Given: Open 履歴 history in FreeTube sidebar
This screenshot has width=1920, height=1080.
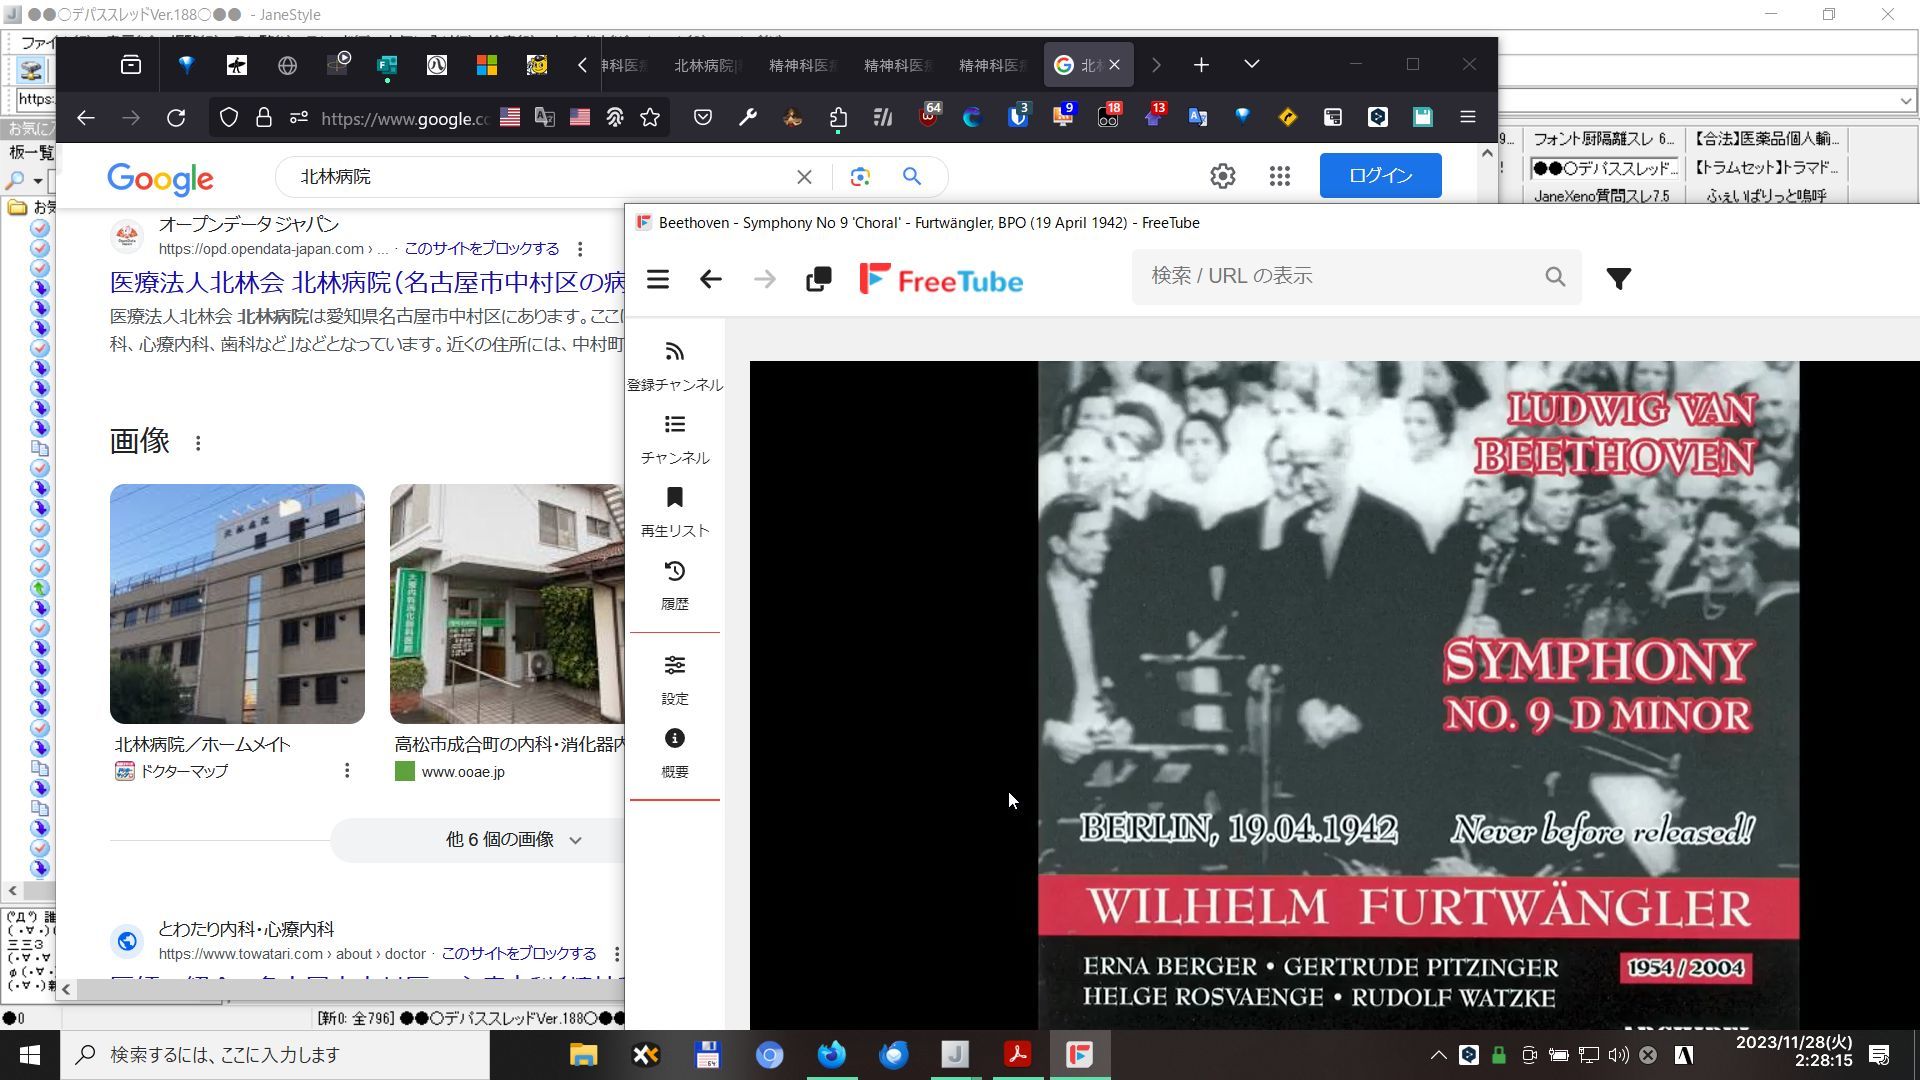Looking at the screenshot, I should pyautogui.click(x=675, y=585).
